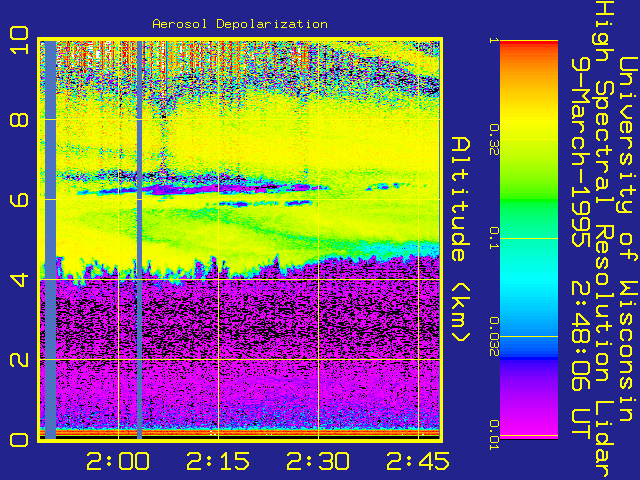Click the 'High Spectral Resolution Lidar' vertical text
This screenshot has width=640, height=480.
603,240
